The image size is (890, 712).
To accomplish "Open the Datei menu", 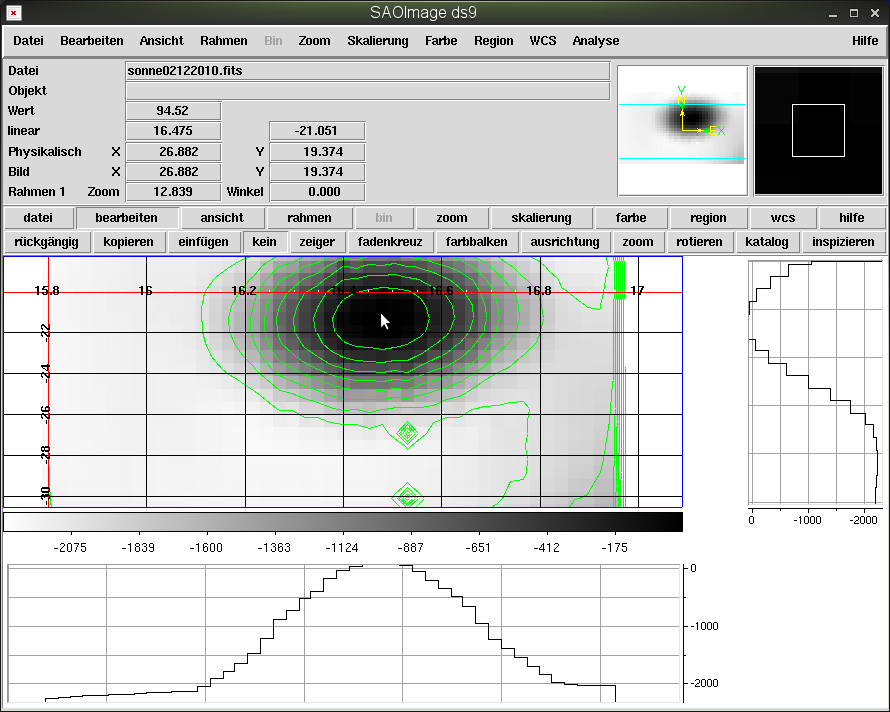I will coord(28,41).
